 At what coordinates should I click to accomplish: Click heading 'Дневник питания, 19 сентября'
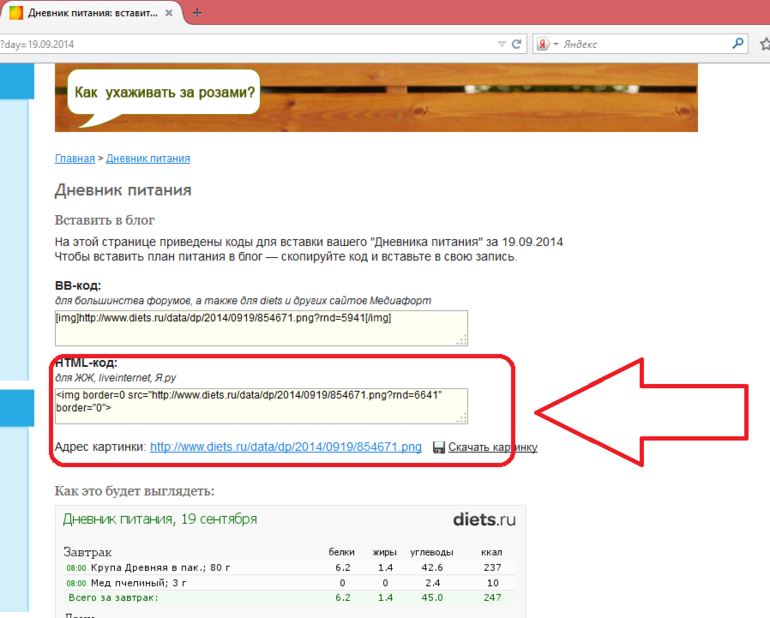(160, 519)
